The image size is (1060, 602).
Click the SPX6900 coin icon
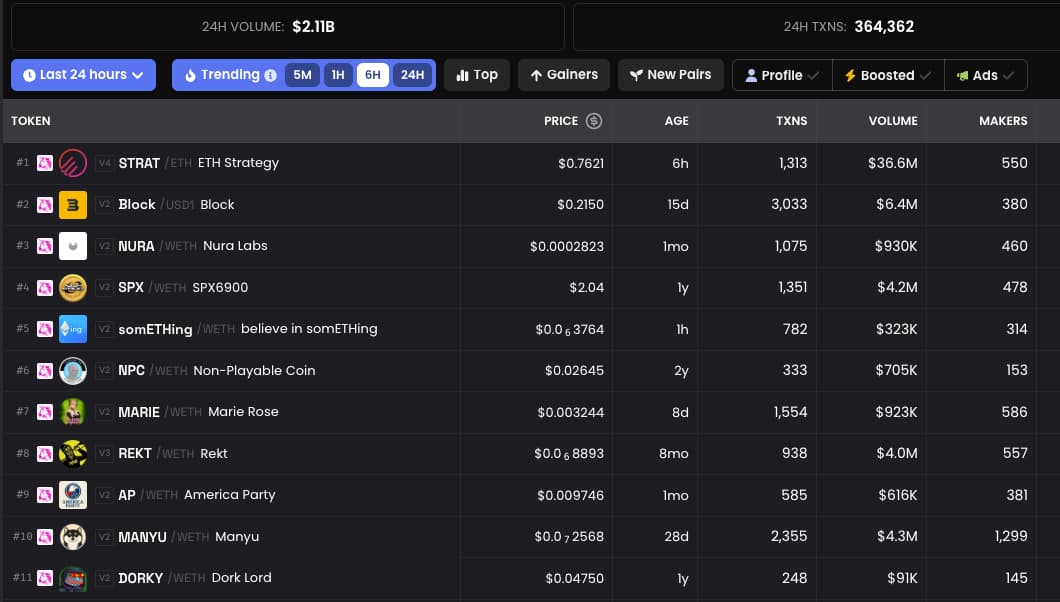(x=73, y=288)
